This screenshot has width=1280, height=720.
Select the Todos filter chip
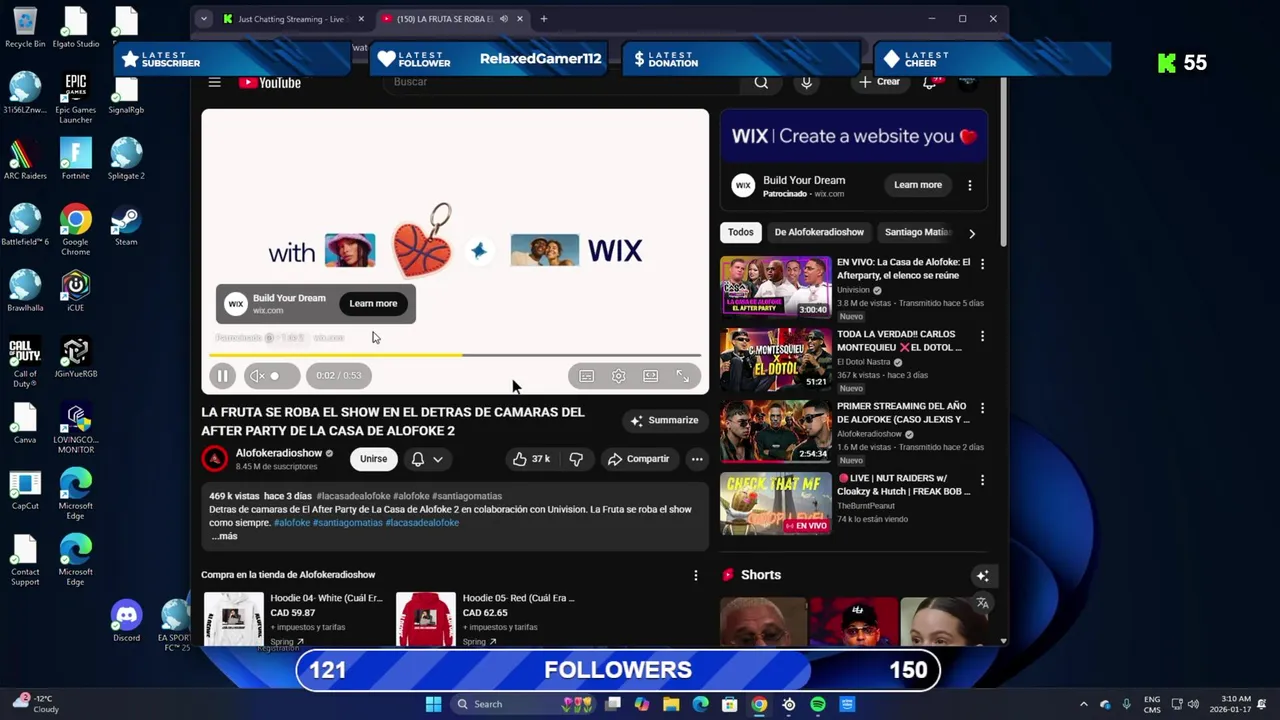(741, 232)
